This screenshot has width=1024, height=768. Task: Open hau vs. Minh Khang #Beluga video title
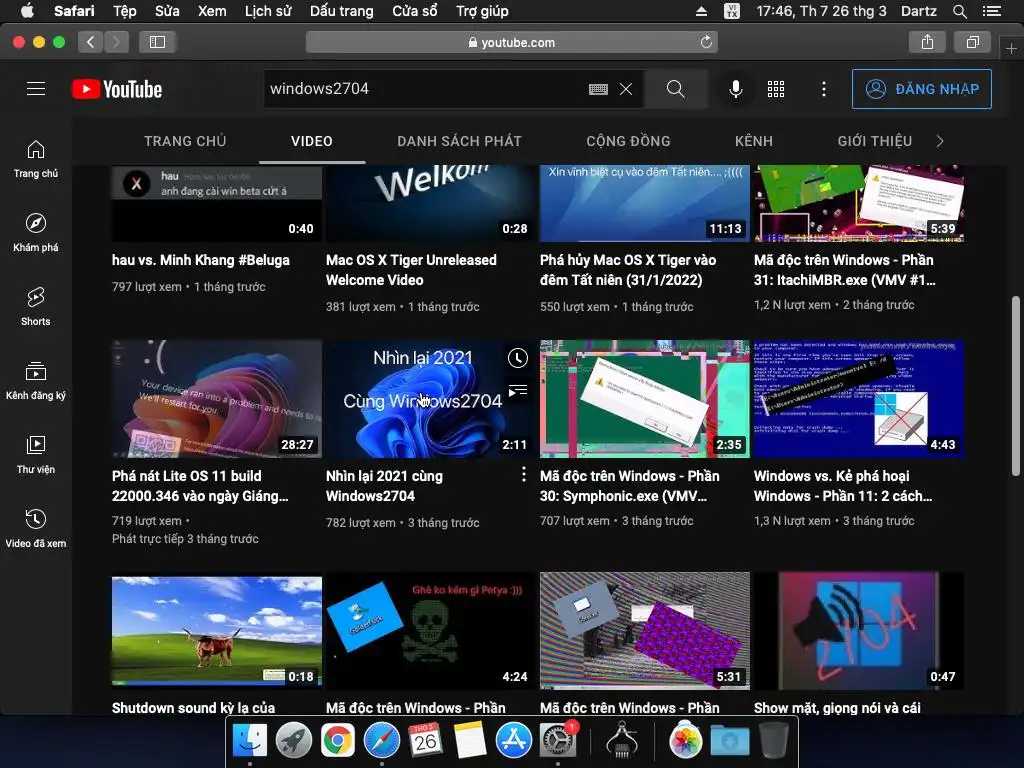click(x=200, y=260)
